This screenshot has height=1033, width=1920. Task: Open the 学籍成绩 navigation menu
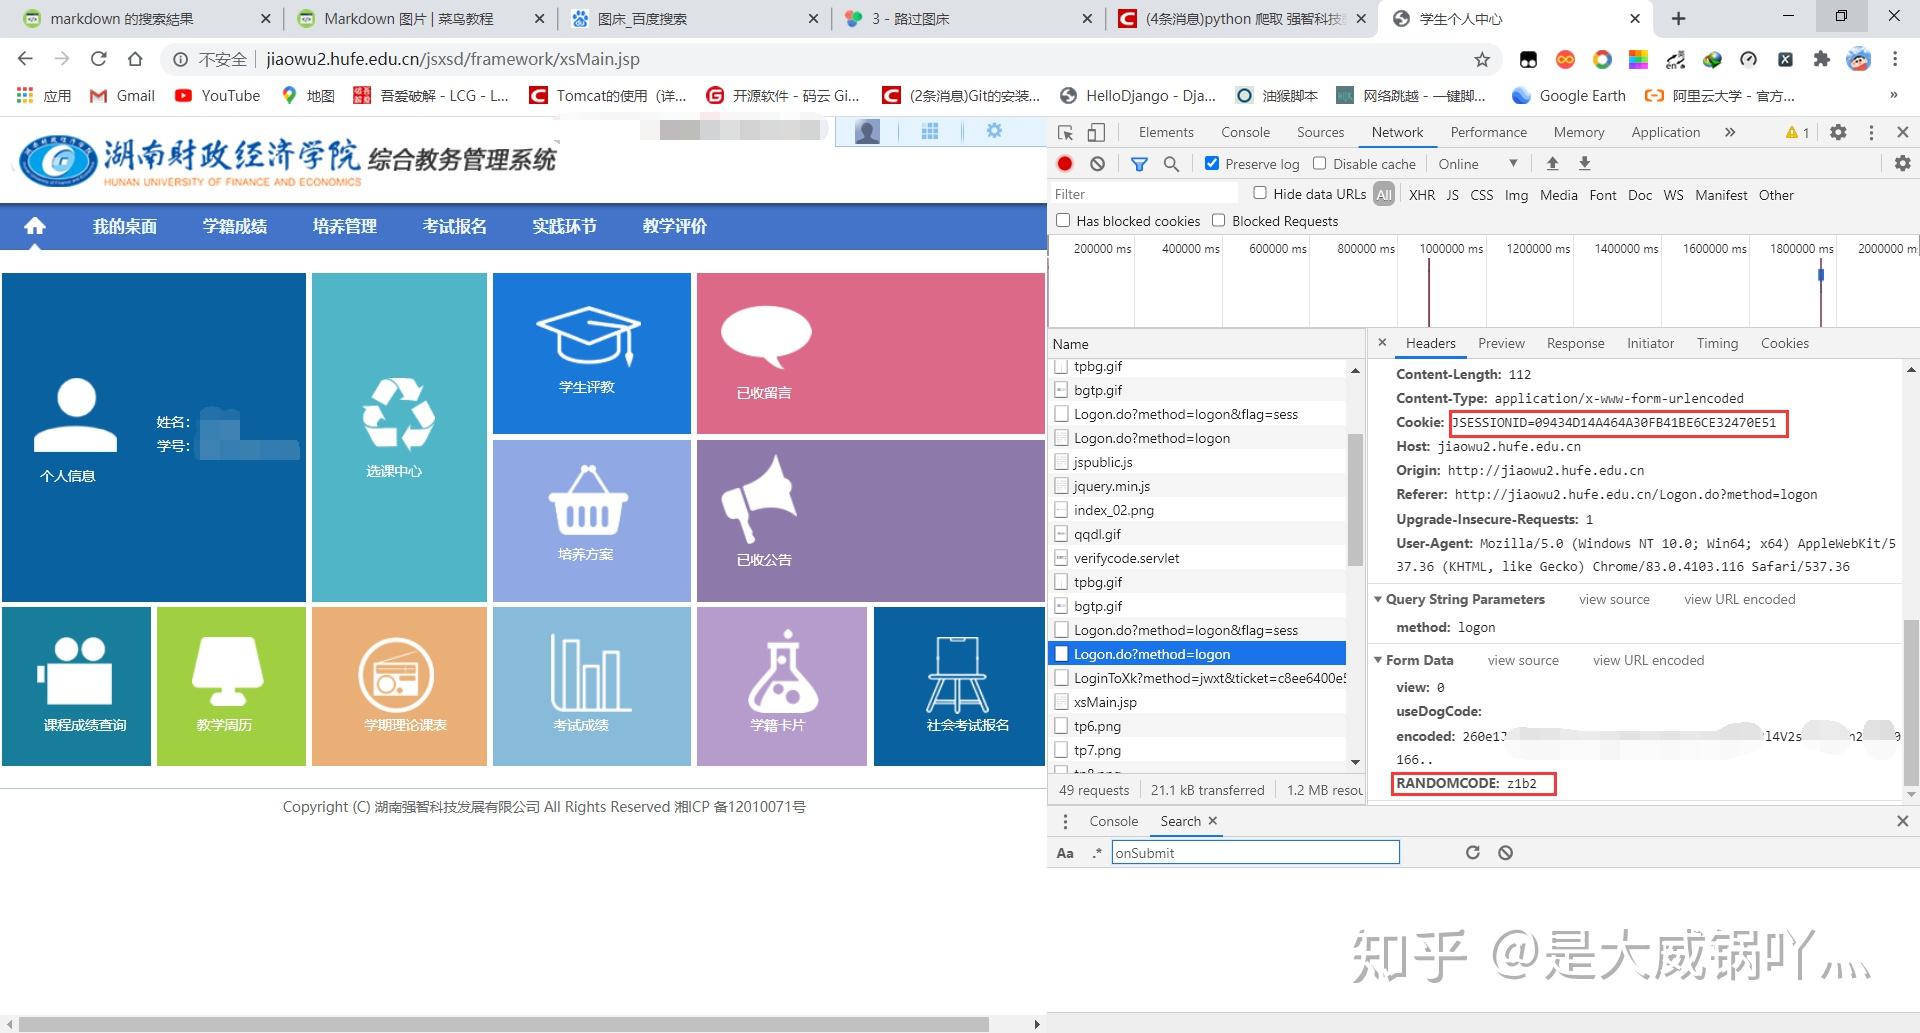pyautogui.click(x=235, y=226)
